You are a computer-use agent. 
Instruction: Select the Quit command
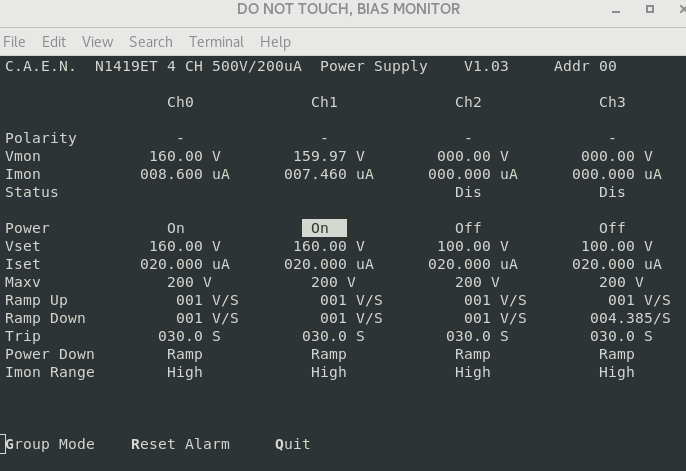pos(293,444)
